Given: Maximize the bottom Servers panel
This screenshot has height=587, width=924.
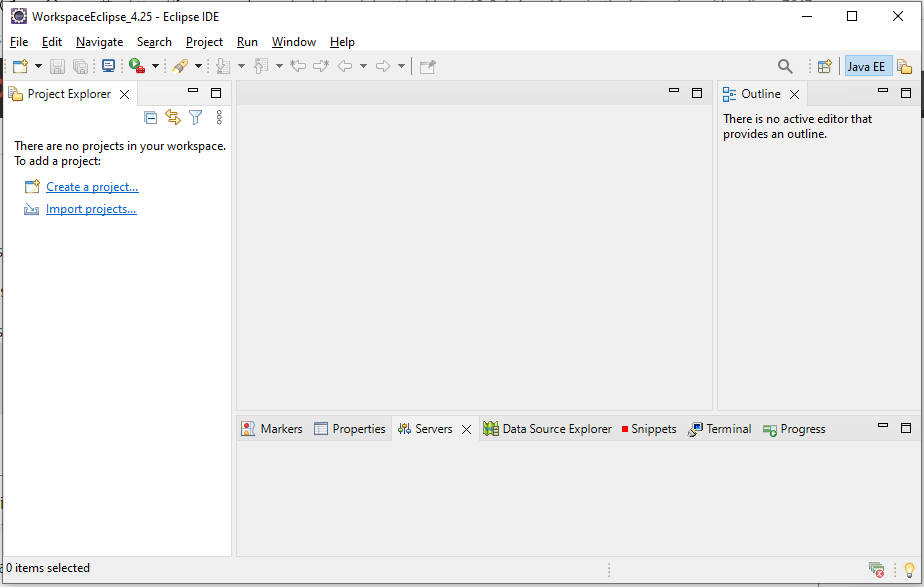Looking at the screenshot, I should 906,428.
